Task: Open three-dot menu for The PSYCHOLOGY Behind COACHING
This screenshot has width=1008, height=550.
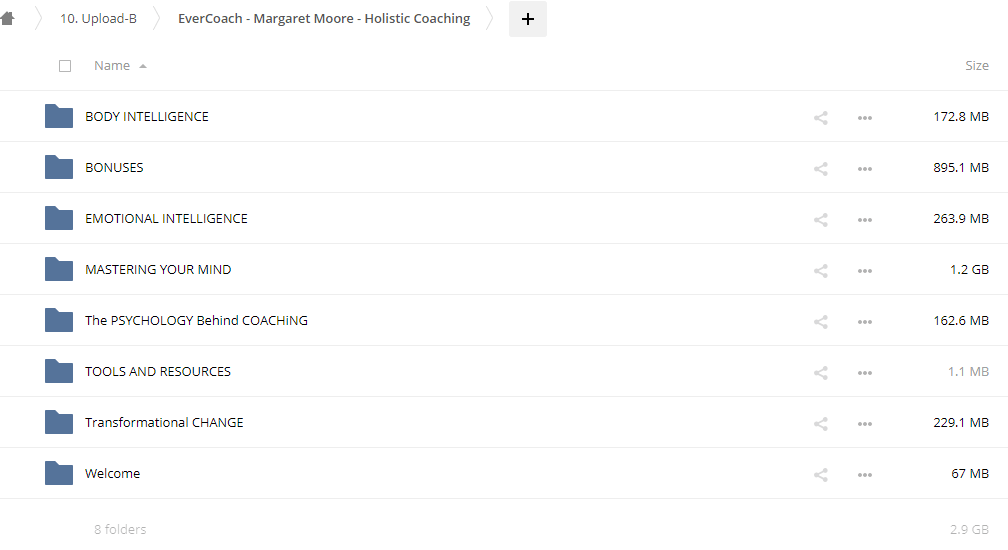Action: pyautogui.click(x=865, y=321)
